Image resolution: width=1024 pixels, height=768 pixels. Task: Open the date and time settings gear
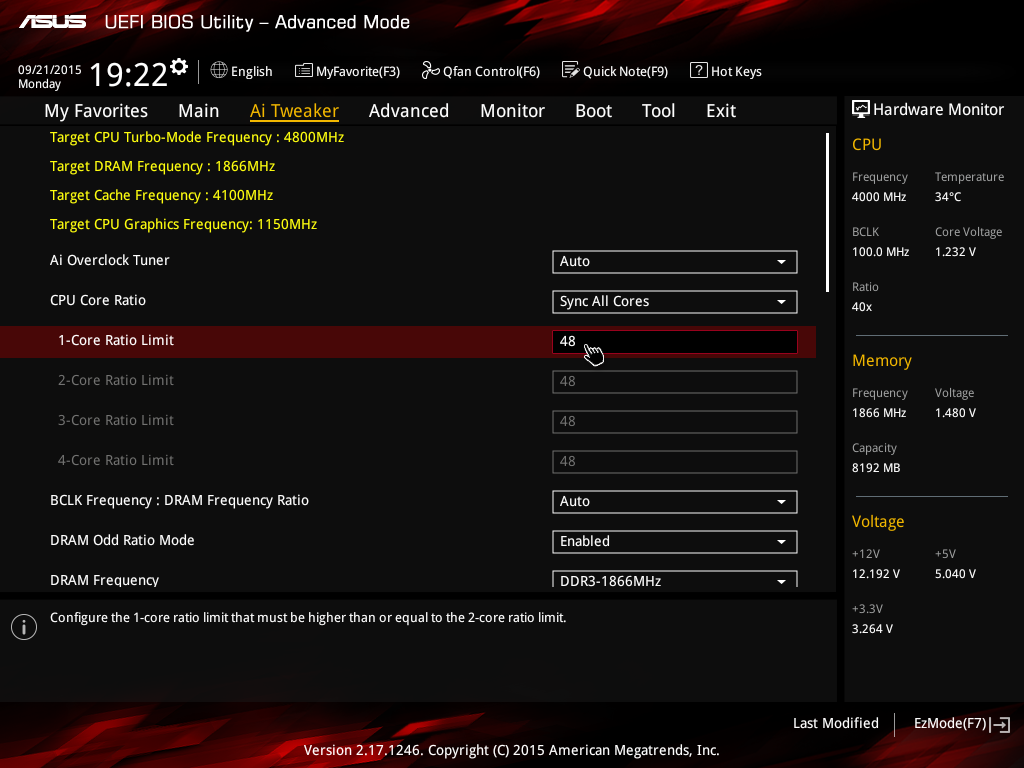pyautogui.click(x=179, y=67)
